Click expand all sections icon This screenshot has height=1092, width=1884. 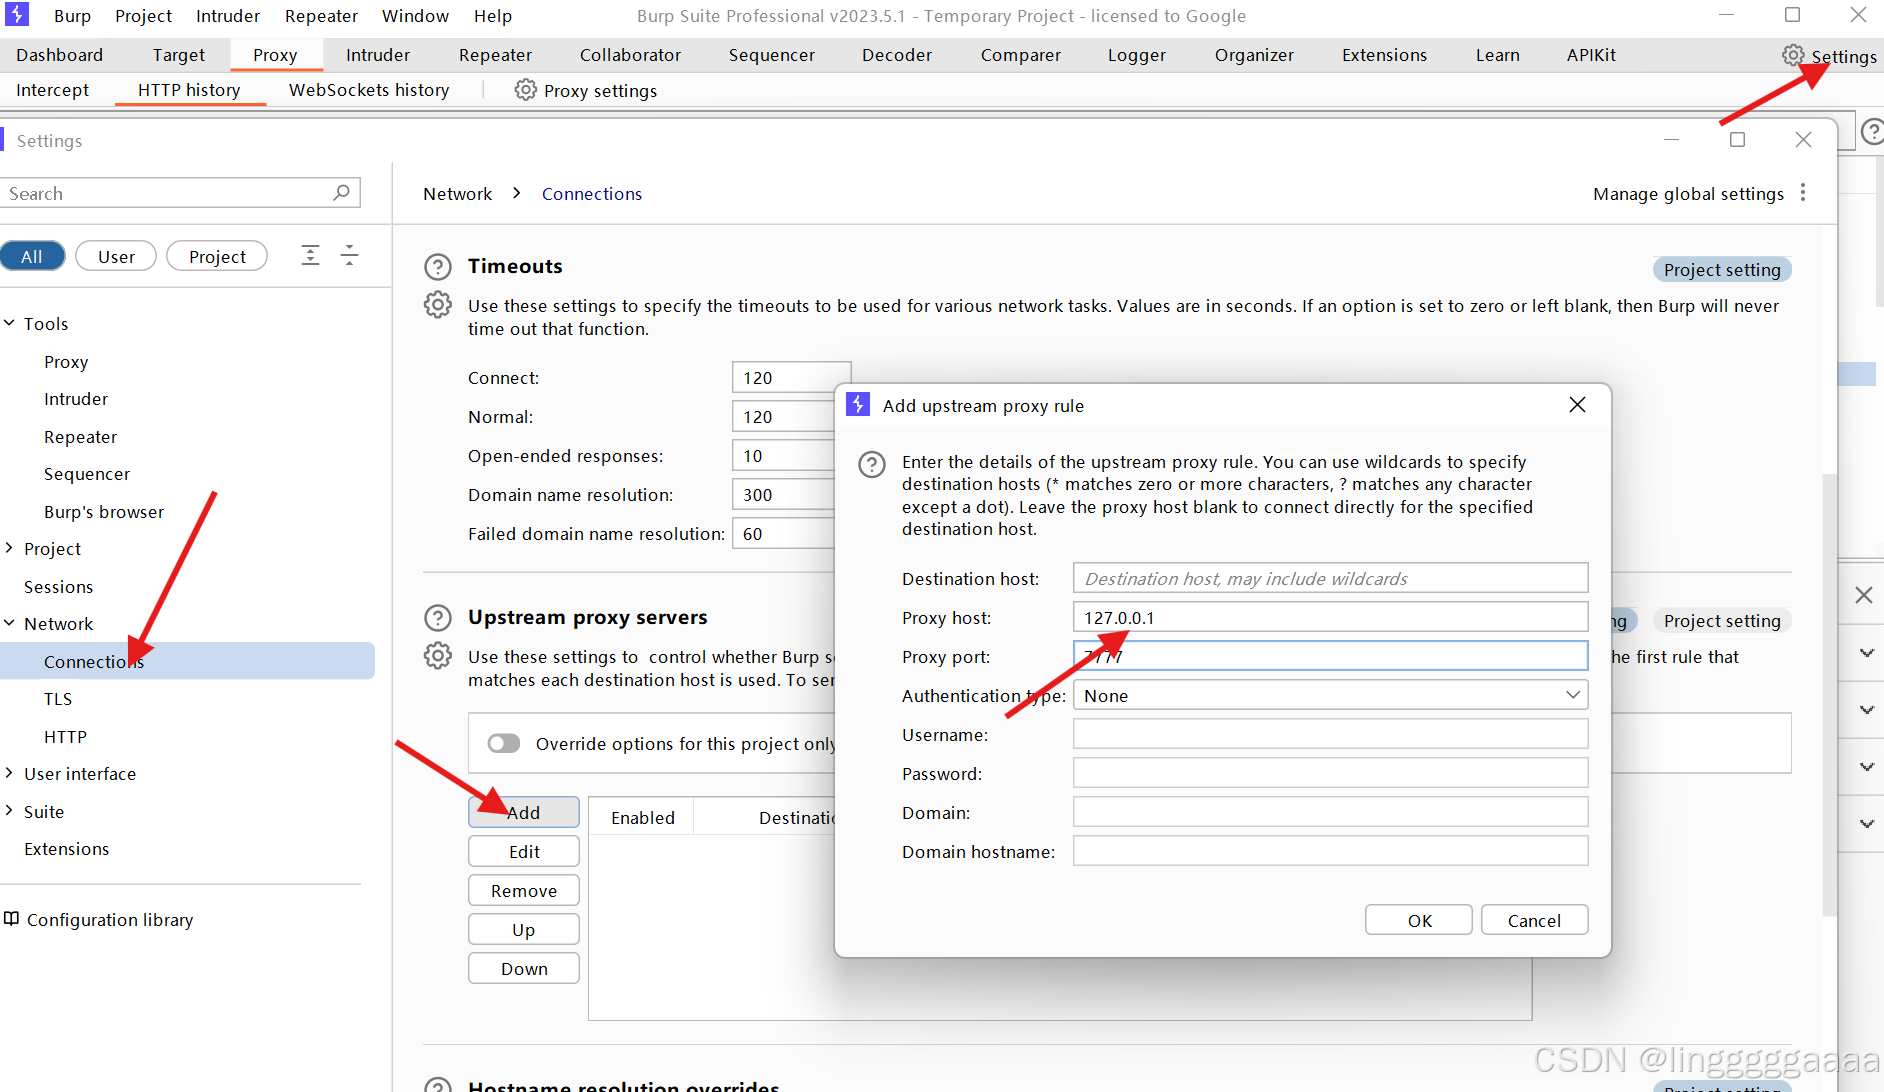pos(311,255)
